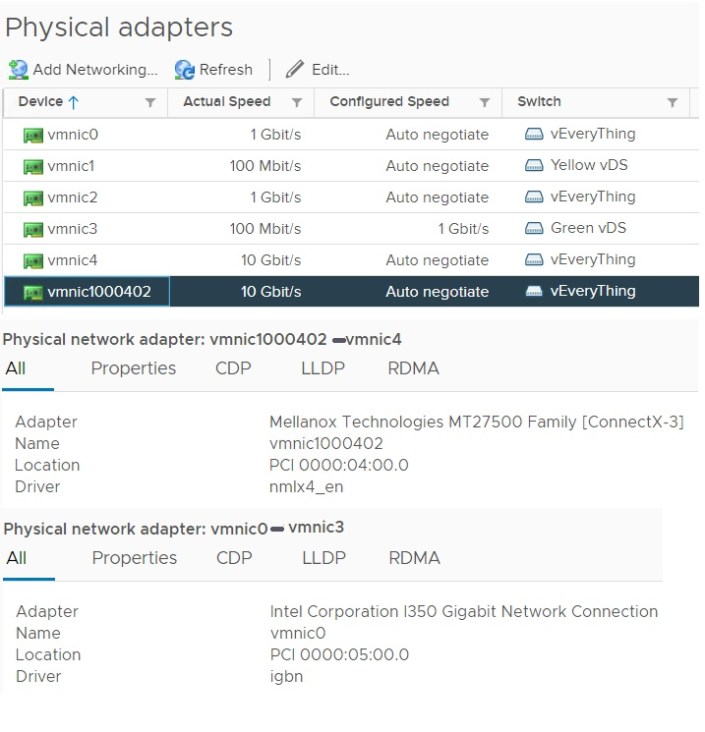This screenshot has width=705, height=732.
Task: Open the upper CDP tab
Action: (233, 368)
